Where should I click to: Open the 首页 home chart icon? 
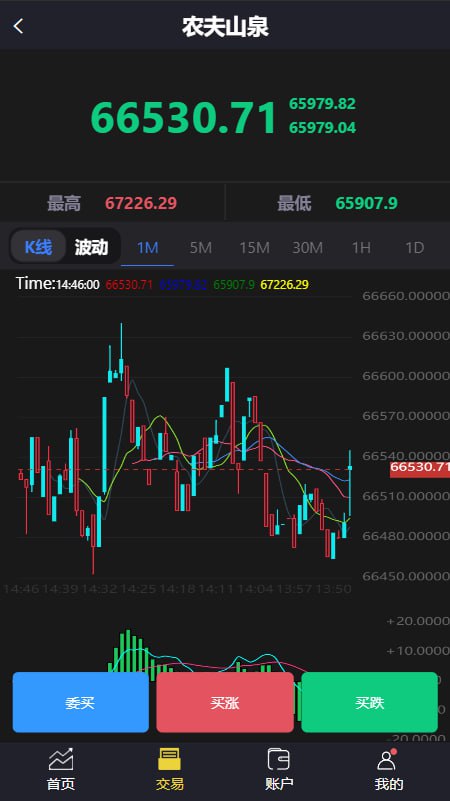coord(61,759)
